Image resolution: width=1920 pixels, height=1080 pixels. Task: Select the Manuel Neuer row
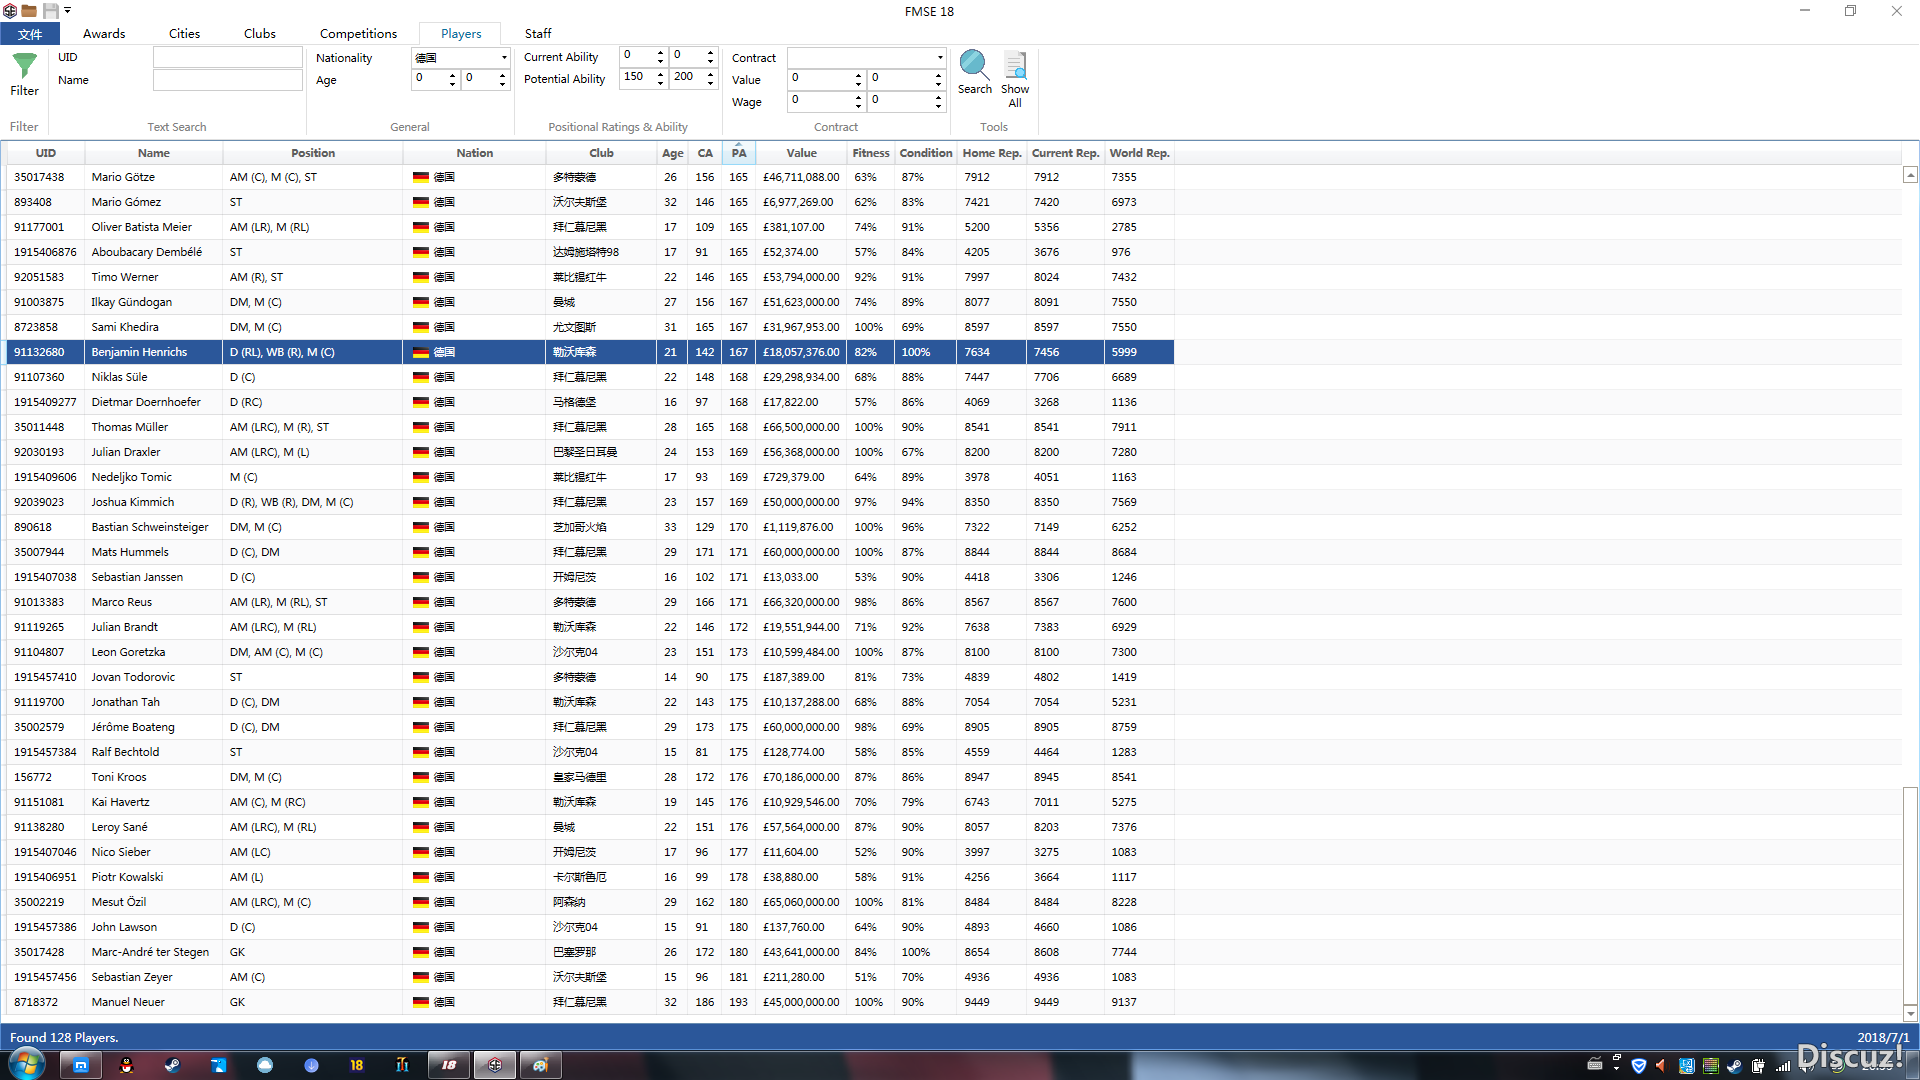pos(590,1002)
